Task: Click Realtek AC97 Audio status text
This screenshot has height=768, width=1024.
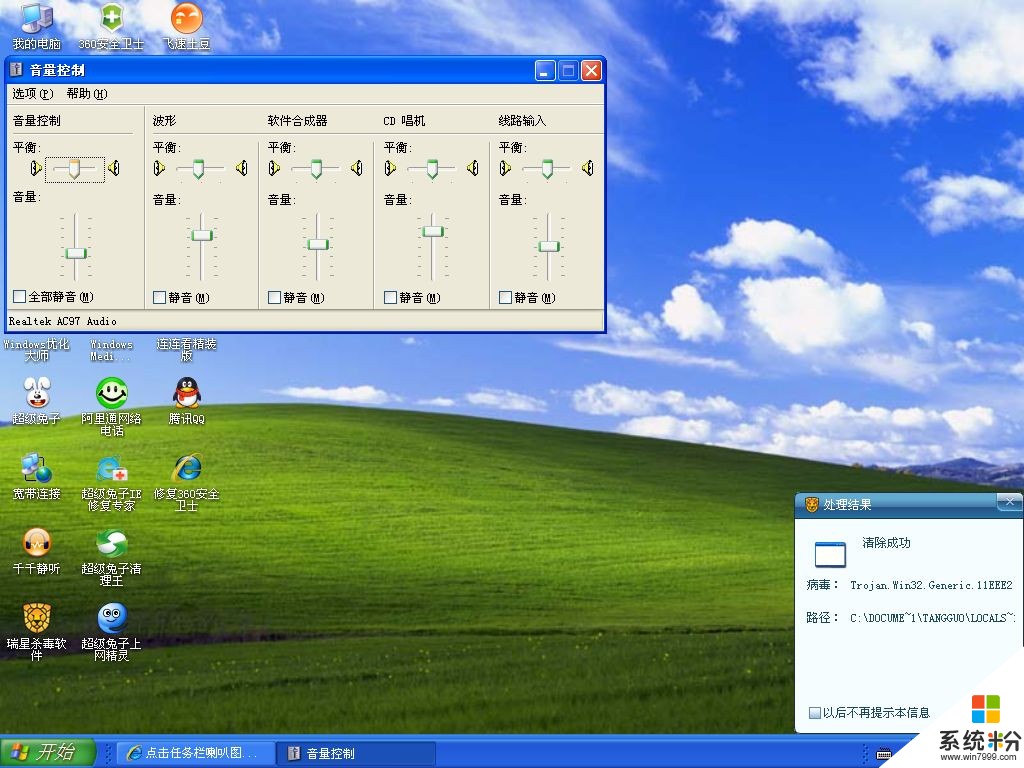Action: click(63, 321)
